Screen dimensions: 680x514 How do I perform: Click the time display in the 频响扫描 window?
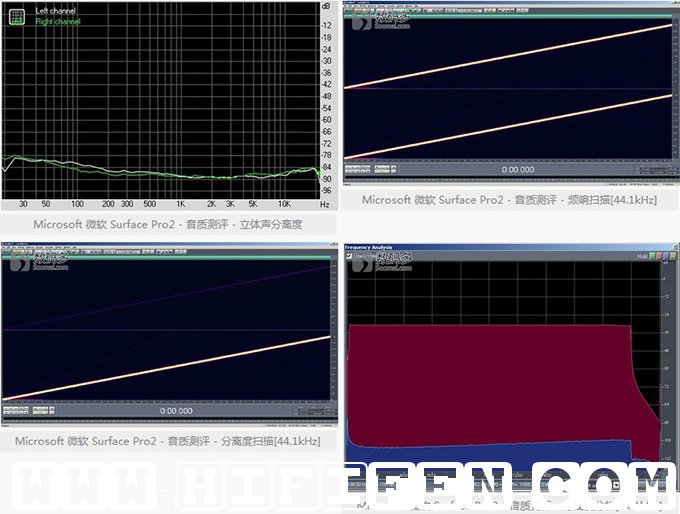[518, 170]
